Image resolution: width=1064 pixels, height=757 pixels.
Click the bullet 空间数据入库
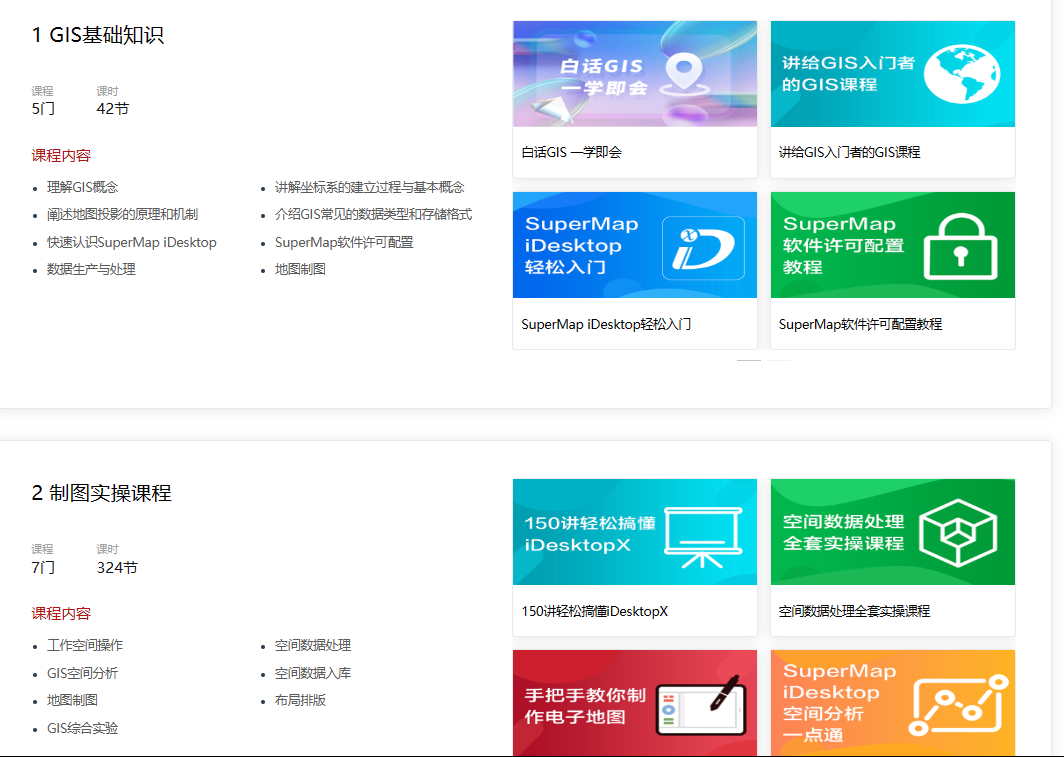click(x=313, y=673)
